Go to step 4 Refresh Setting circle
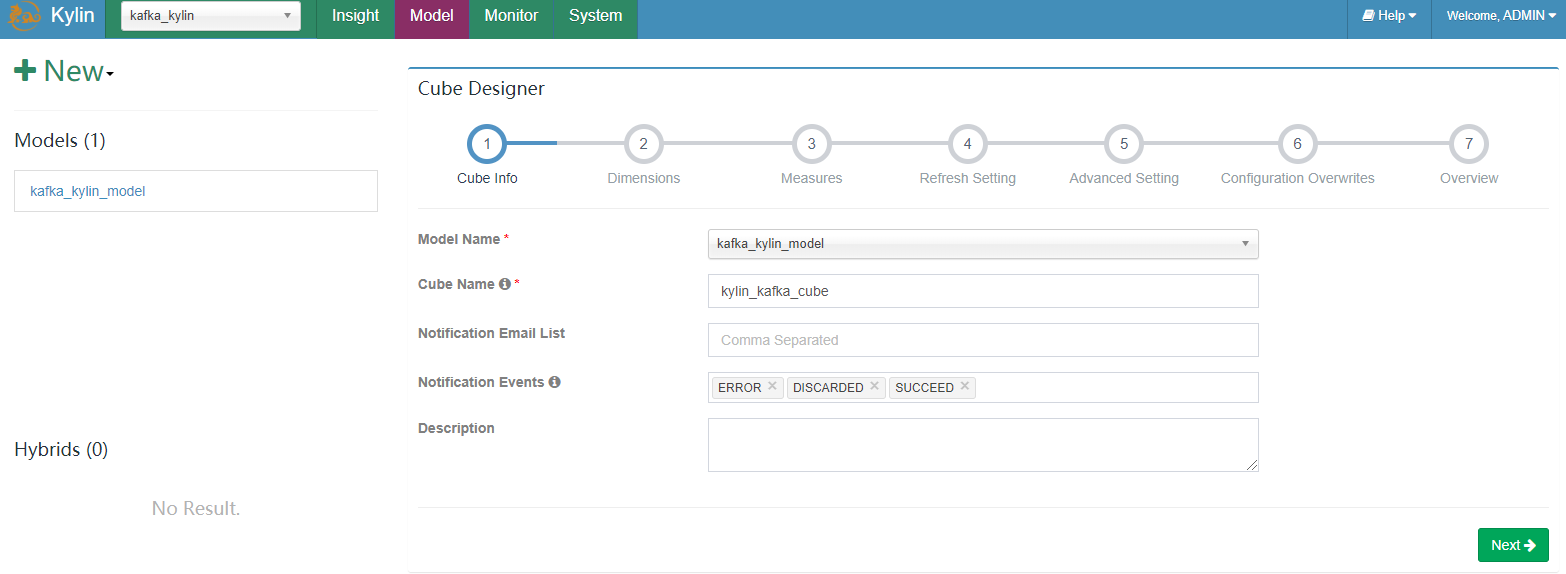Image resolution: width=1566 pixels, height=574 pixels. pyautogui.click(x=967, y=144)
